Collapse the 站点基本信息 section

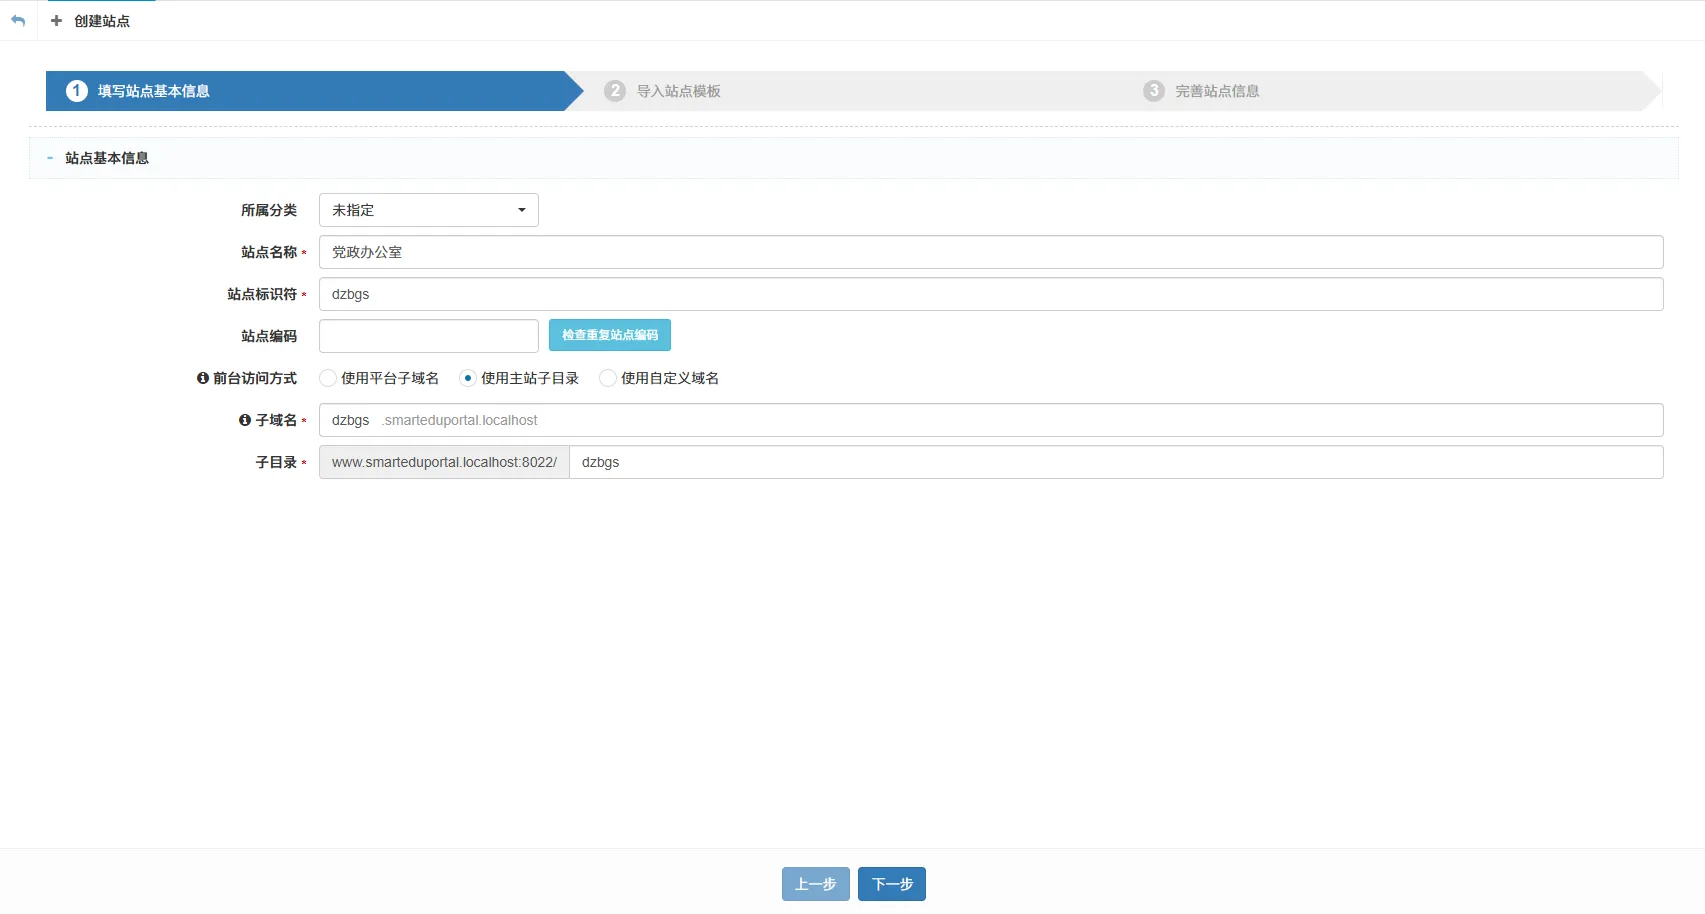50,158
